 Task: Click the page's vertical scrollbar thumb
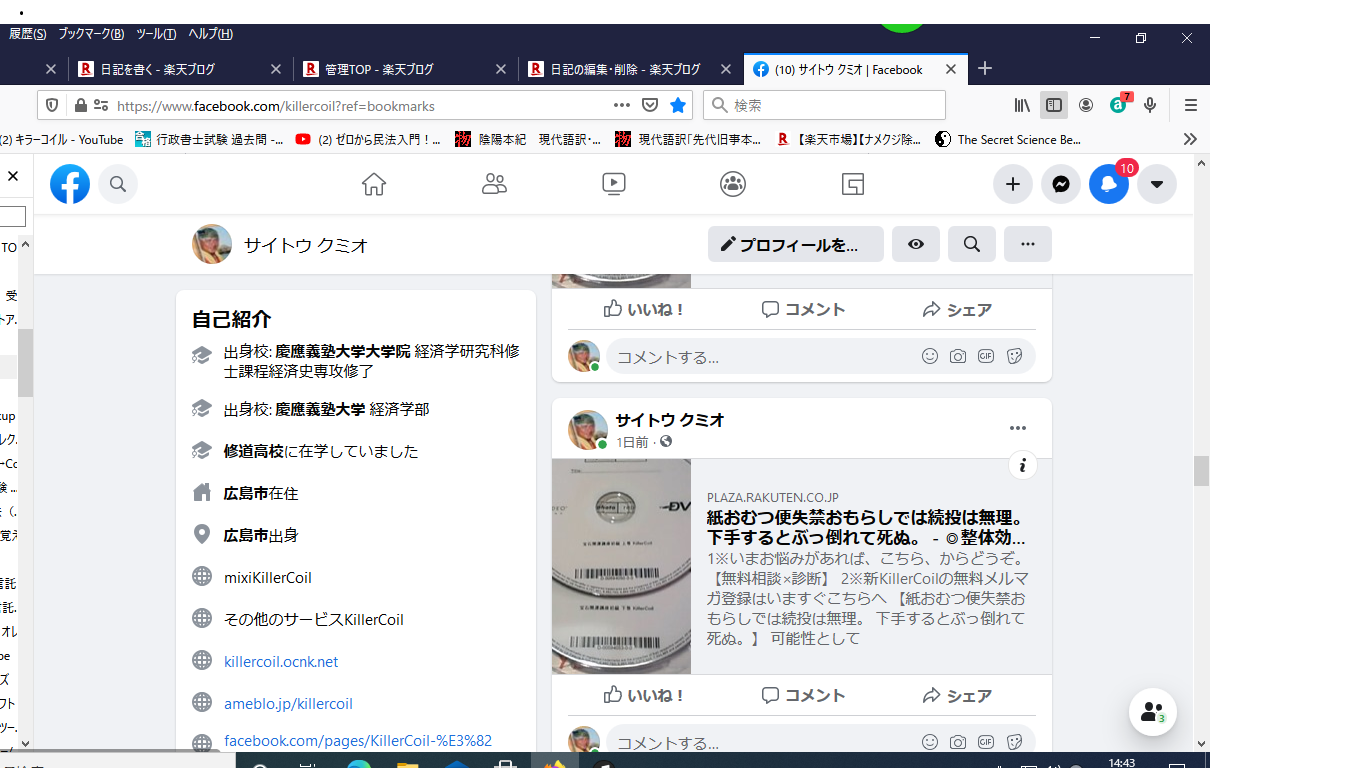coord(1201,470)
